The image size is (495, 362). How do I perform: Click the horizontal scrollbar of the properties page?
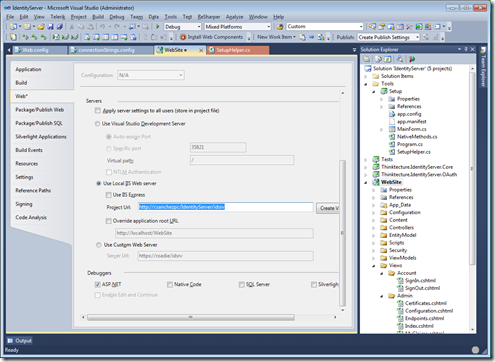point(191,317)
